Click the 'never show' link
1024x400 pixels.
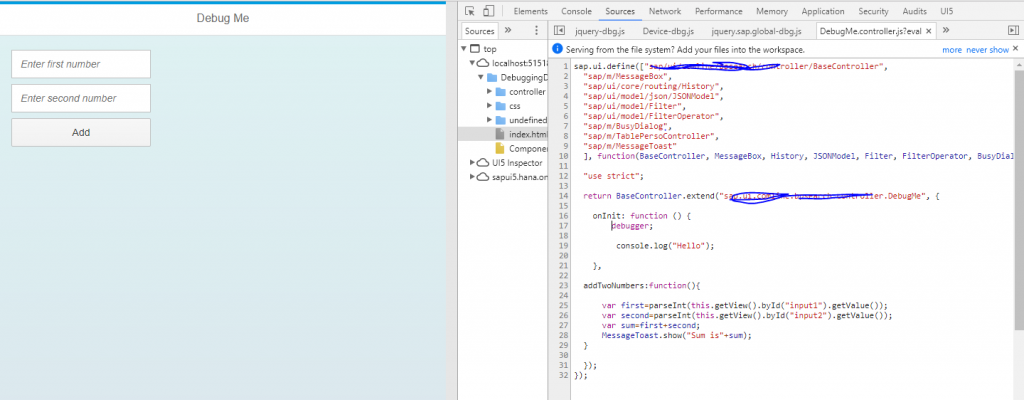(x=987, y=50)
